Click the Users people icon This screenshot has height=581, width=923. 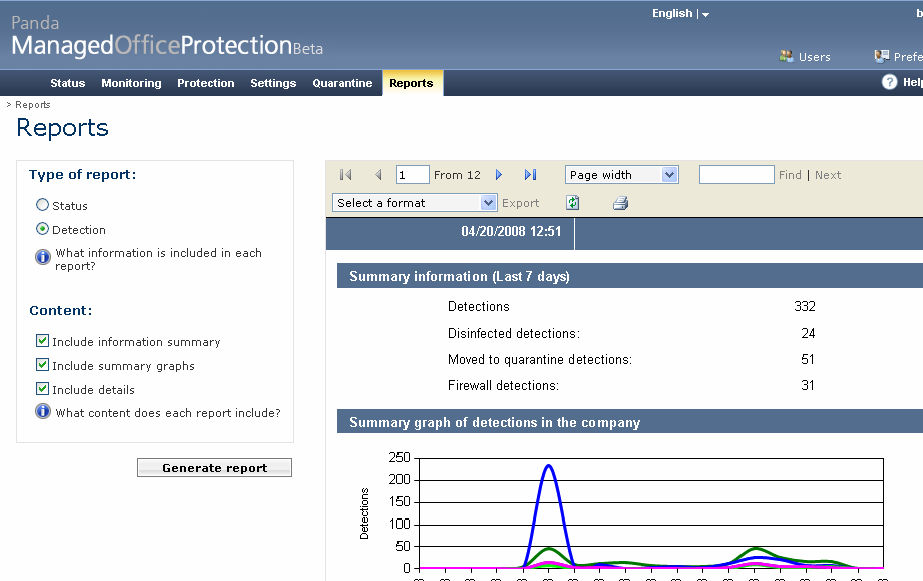(x=786, y=57)
